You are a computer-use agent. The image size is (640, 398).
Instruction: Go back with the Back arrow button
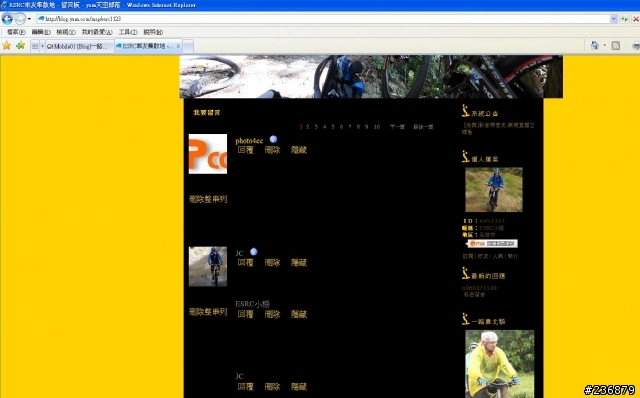point(7,19)
